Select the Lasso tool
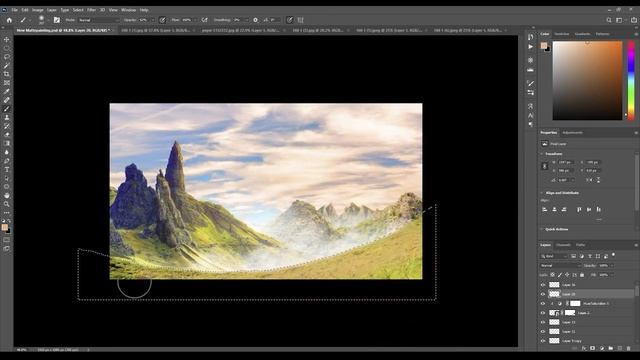The height and width of the screenshot is (360, 640). click(x=7, y=57)
